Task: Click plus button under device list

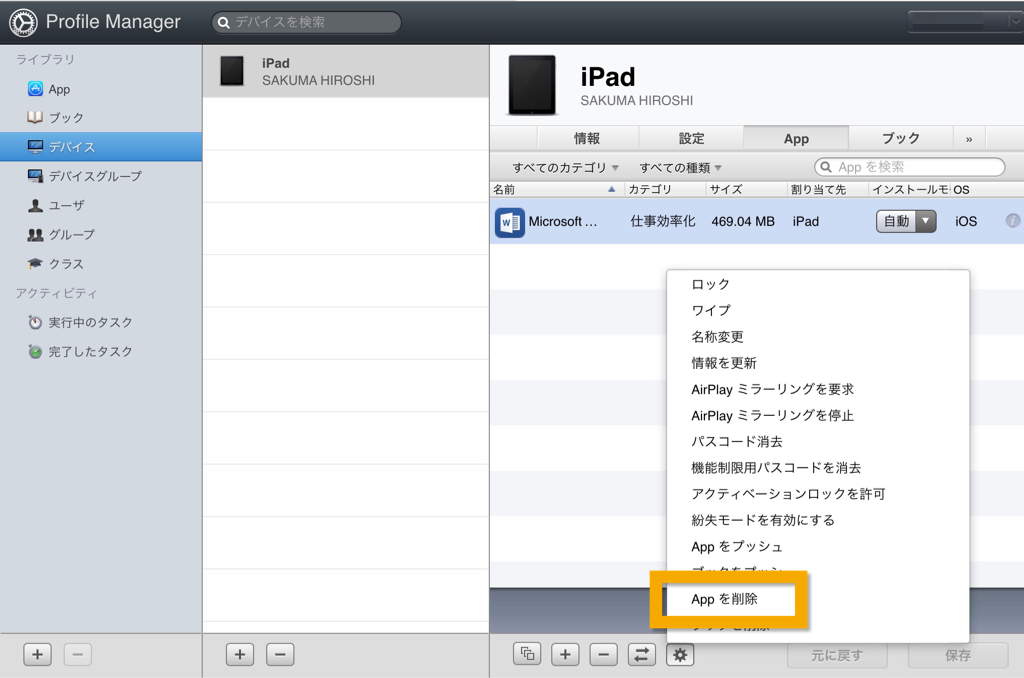Action: (240, 654)
